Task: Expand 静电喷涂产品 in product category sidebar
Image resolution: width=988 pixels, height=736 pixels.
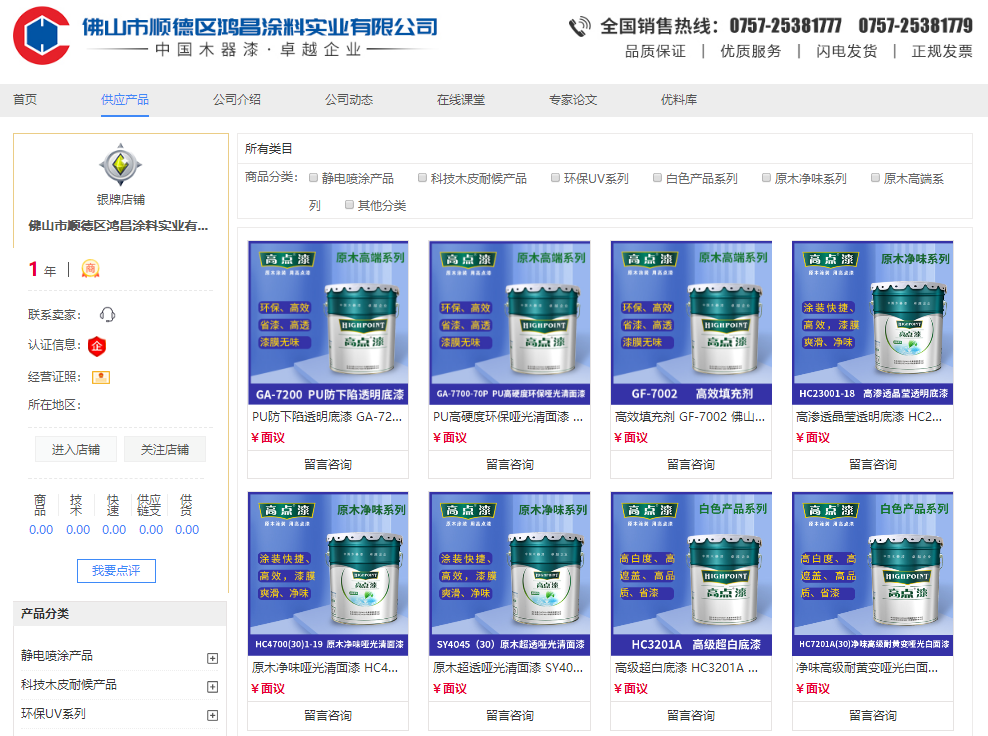Action: (x=212, y=658)
